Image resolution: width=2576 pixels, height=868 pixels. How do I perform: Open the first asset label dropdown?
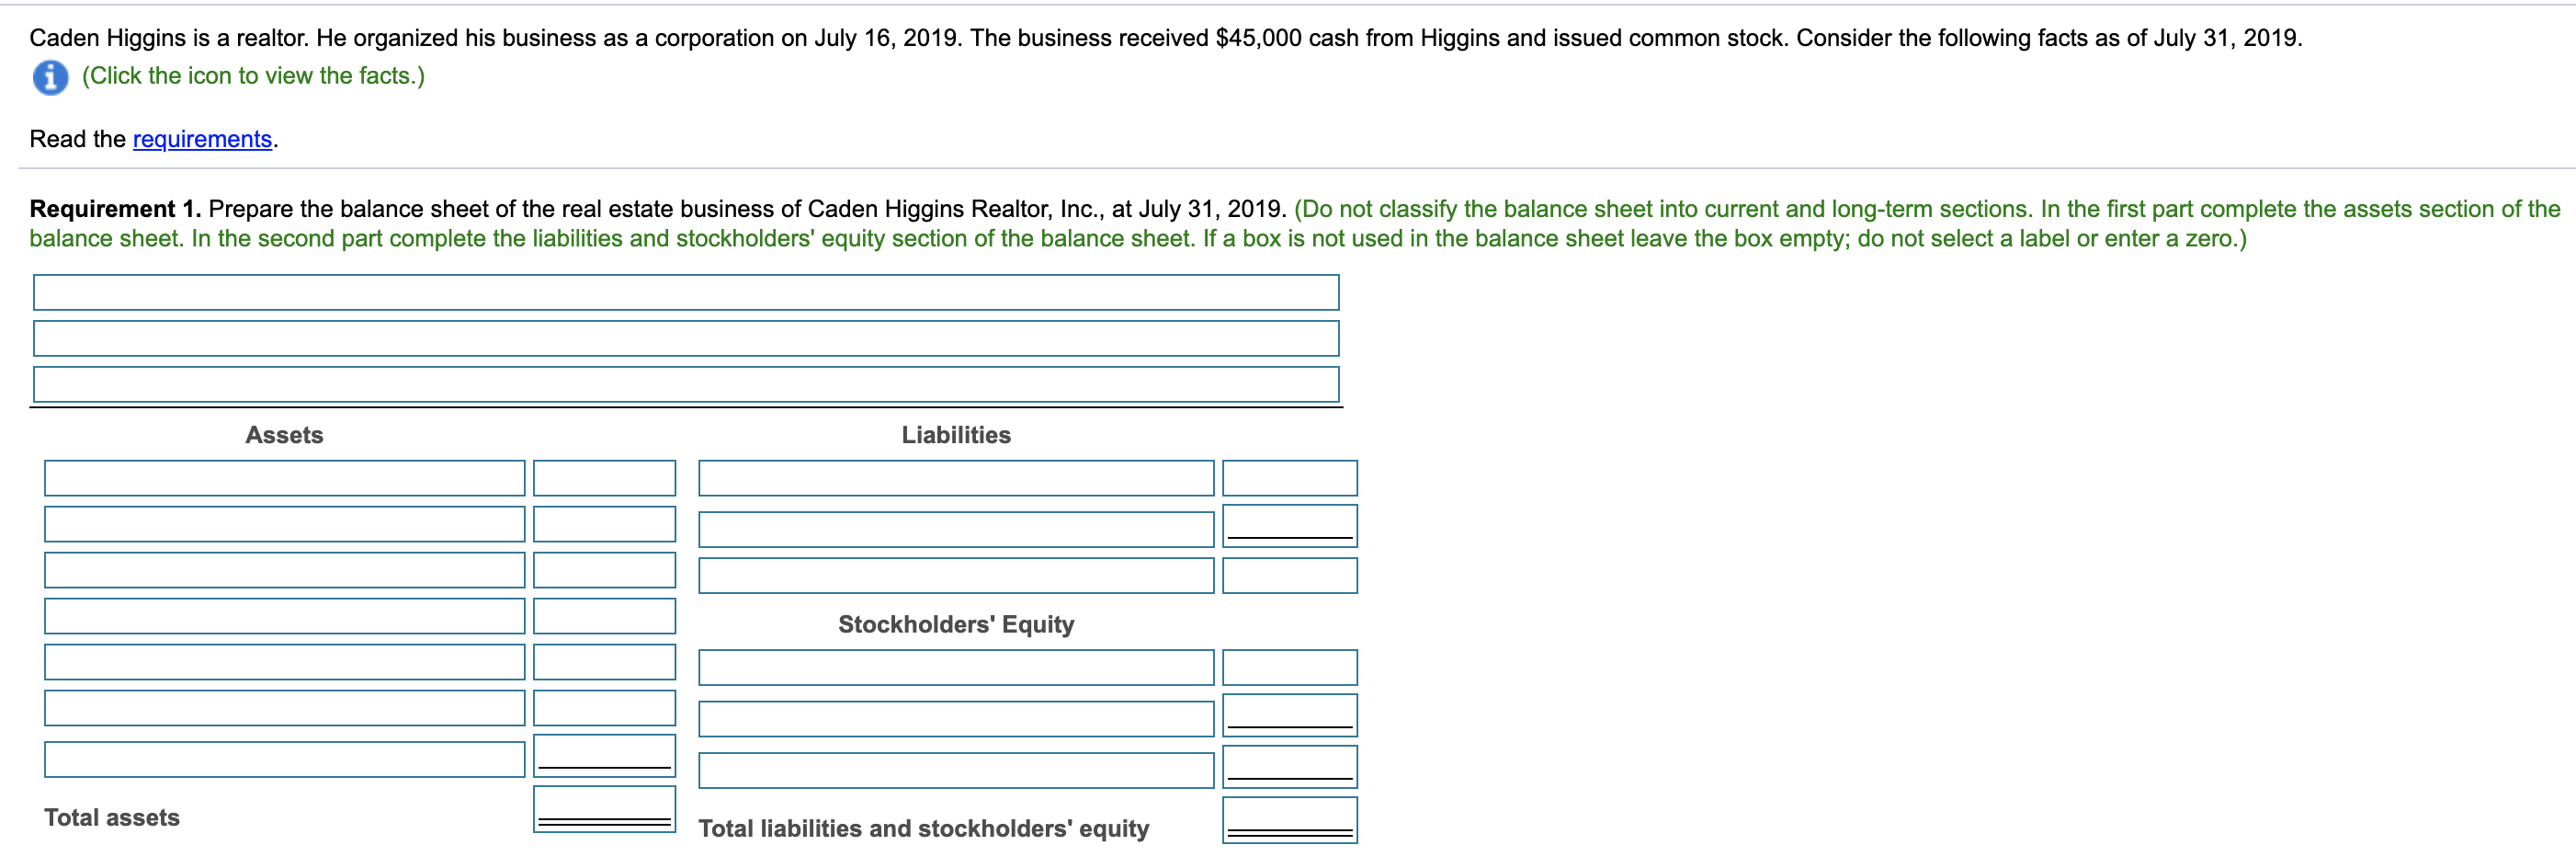(286, 478)
